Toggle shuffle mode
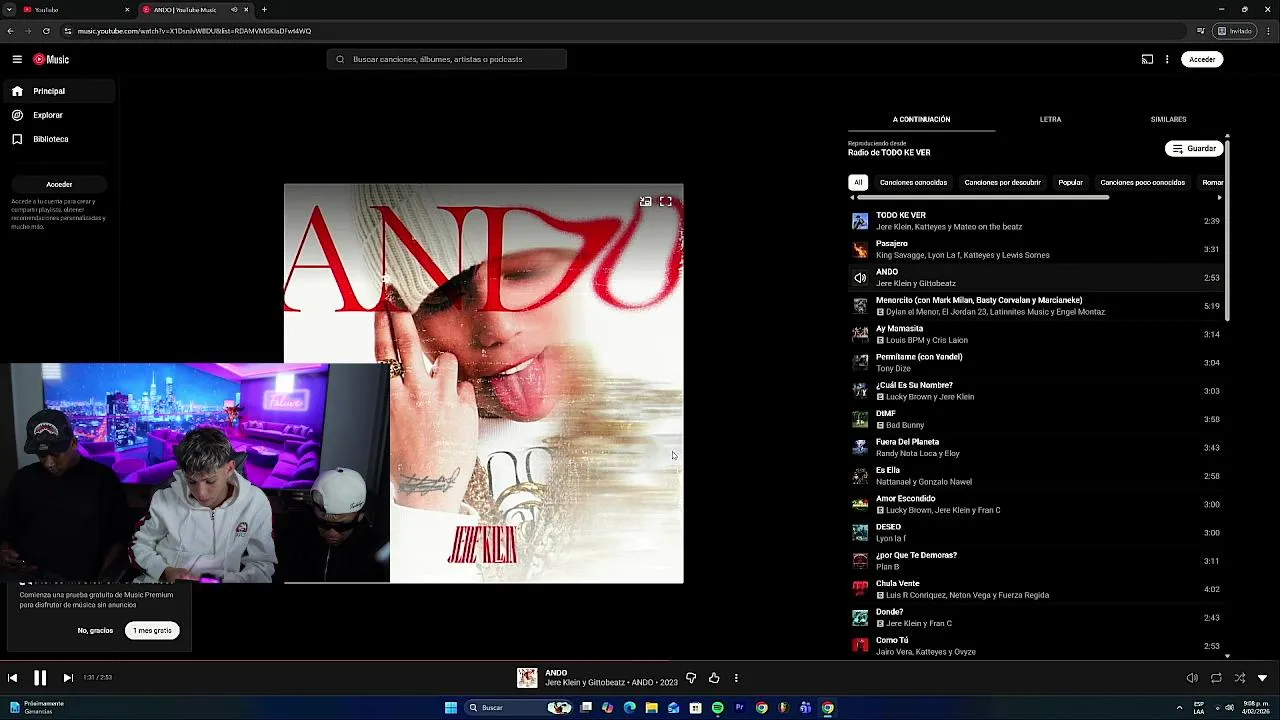The height and width of the screenshot is (720, 1280). tap(1239, 678)
